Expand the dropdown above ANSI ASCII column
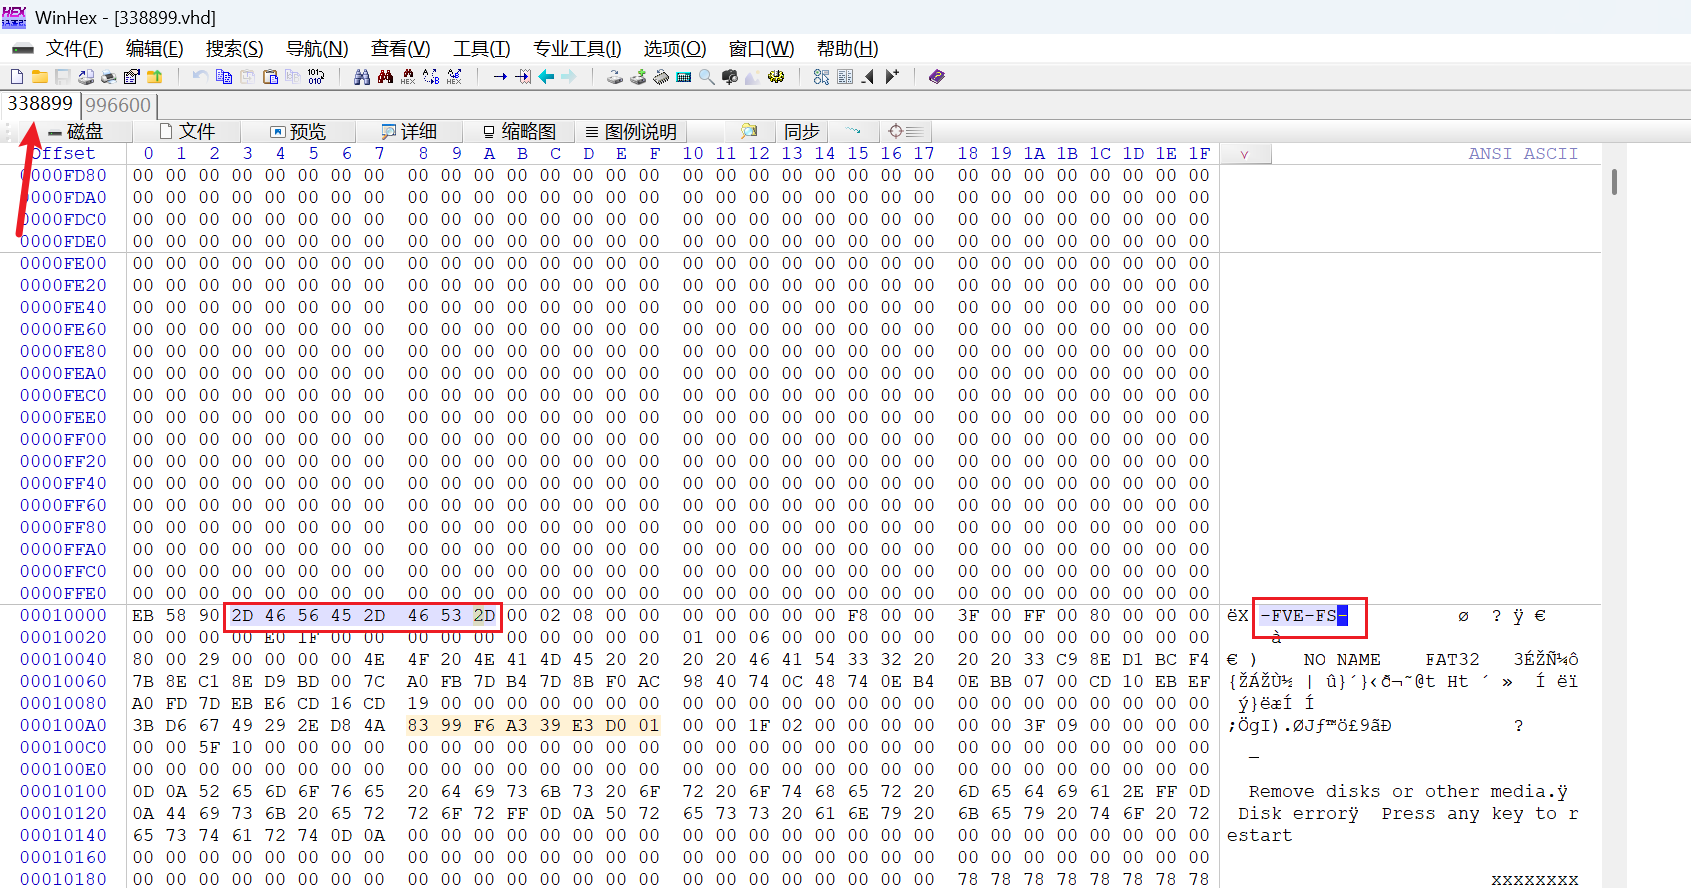Viewport: 1691px width, 888px height. [1244, 154]
